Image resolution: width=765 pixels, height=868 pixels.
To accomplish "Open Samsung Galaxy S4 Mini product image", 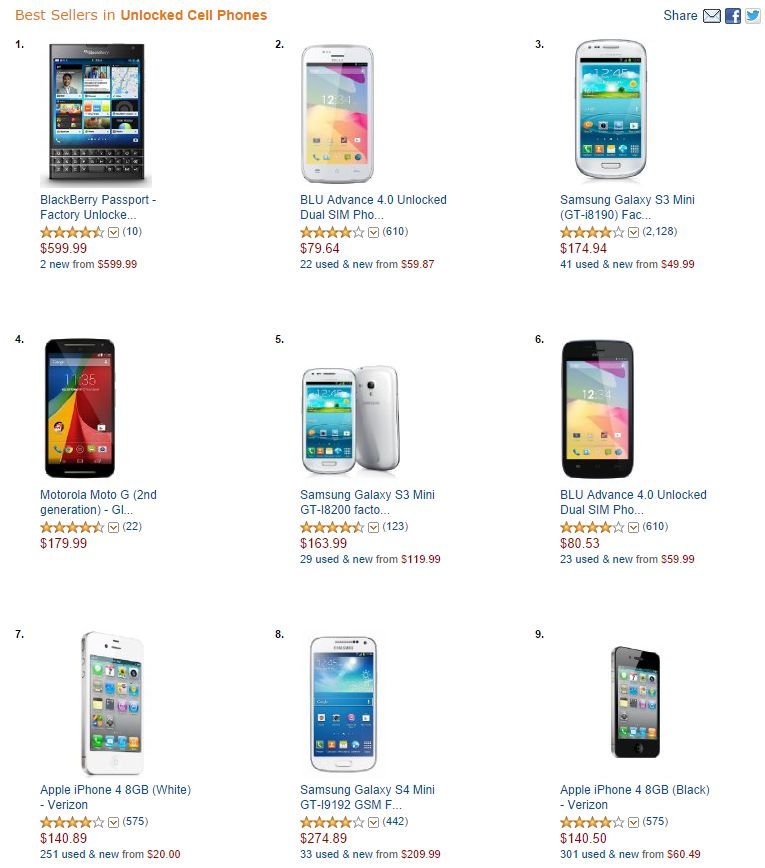I will (x=343, y=703).
